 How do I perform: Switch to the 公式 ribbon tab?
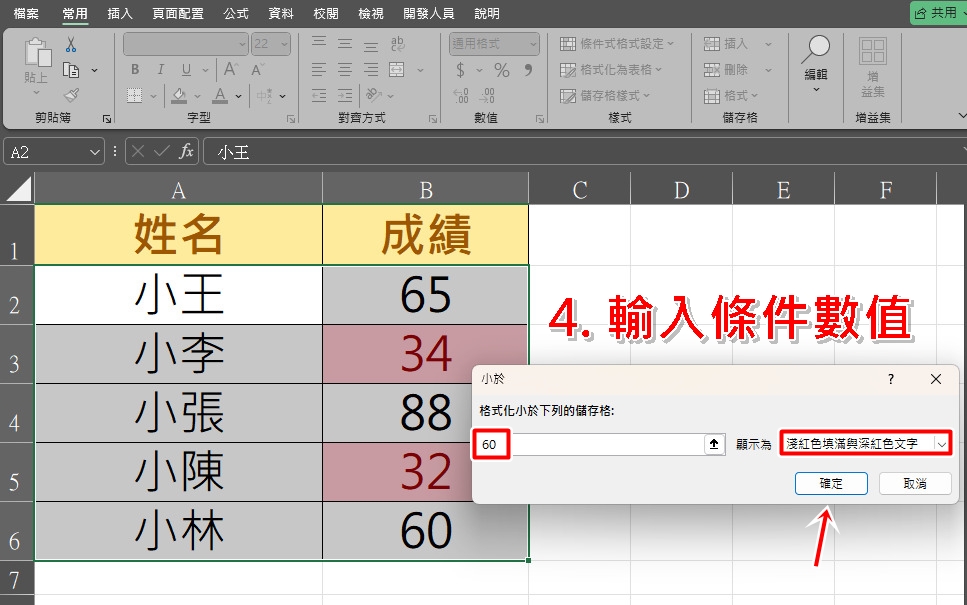[x=236, y=14]
